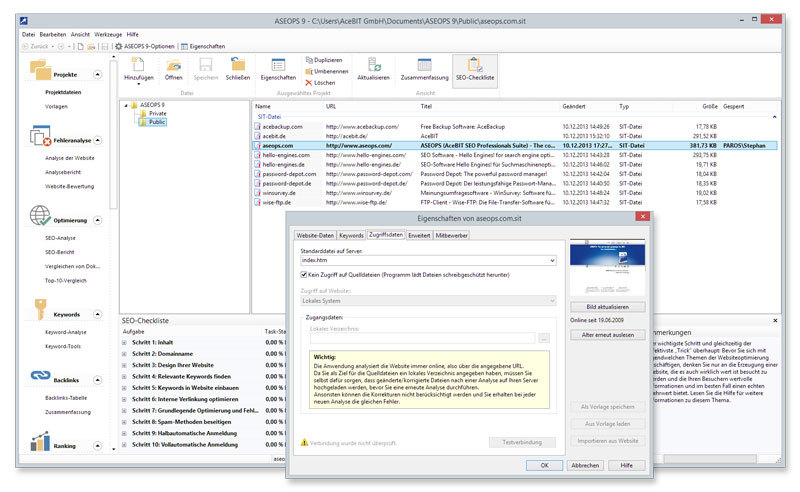This screenshot has width=800, height=492.
Task: Select the wise-ftp.de file row
Action: [x=515, y=203]
